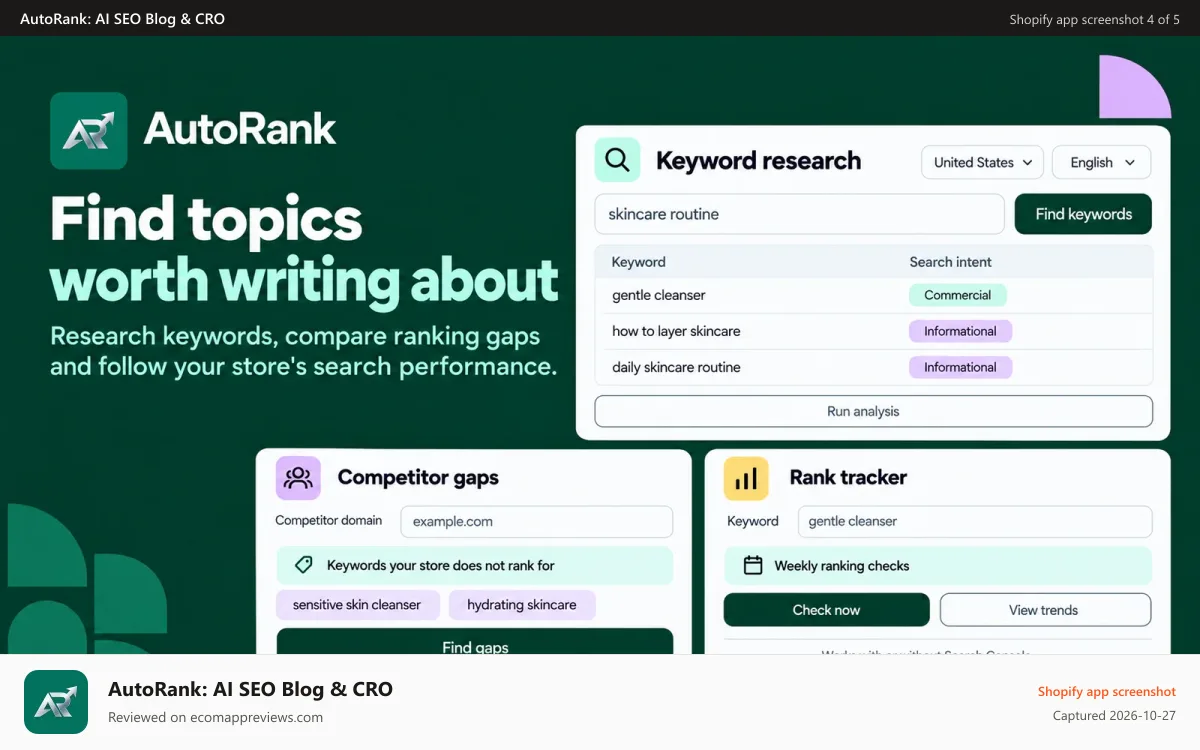Click the Competitor gaps heading
Image resolution: width=1200 pixels, height=750 pixels.
[418, 477]
